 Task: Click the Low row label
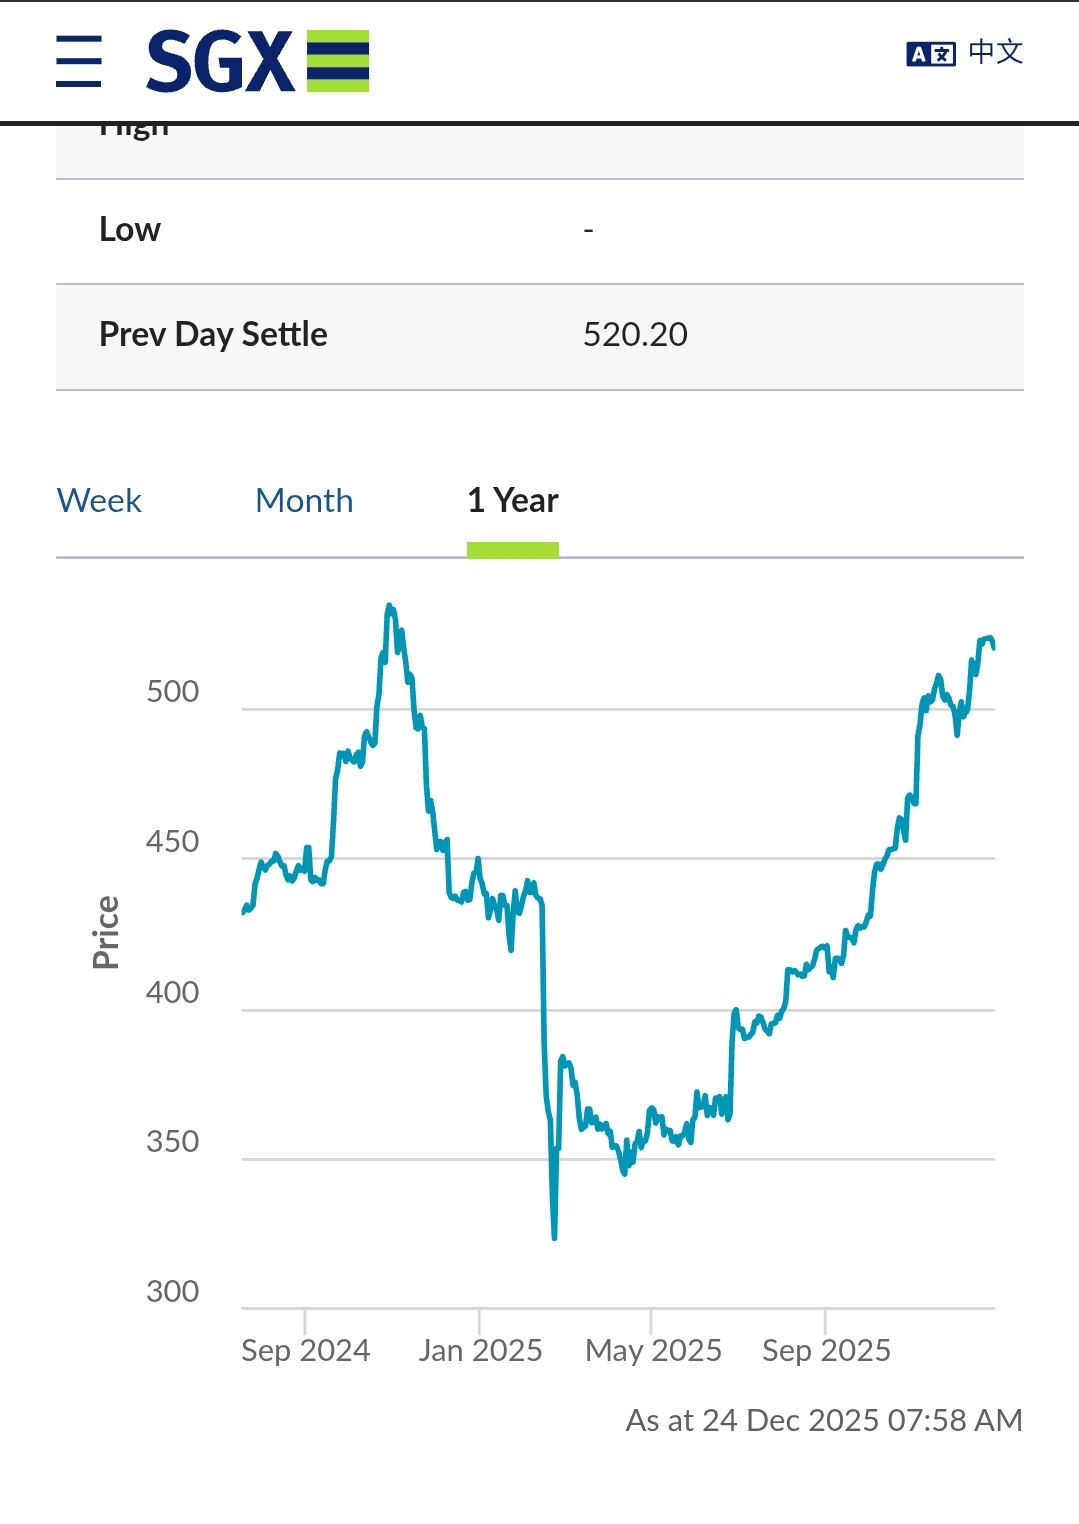130,229
